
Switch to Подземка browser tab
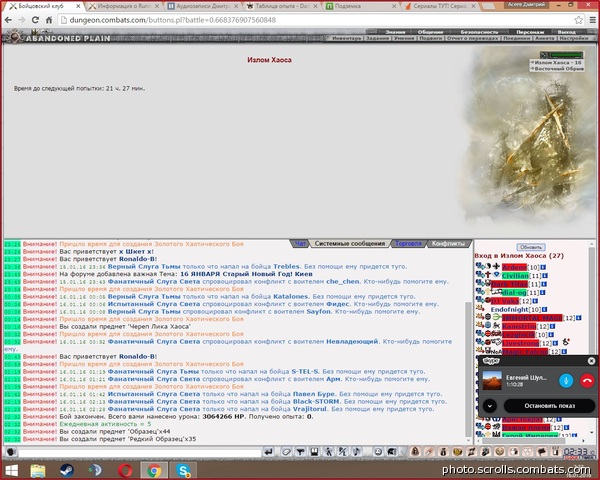[360, 6]
